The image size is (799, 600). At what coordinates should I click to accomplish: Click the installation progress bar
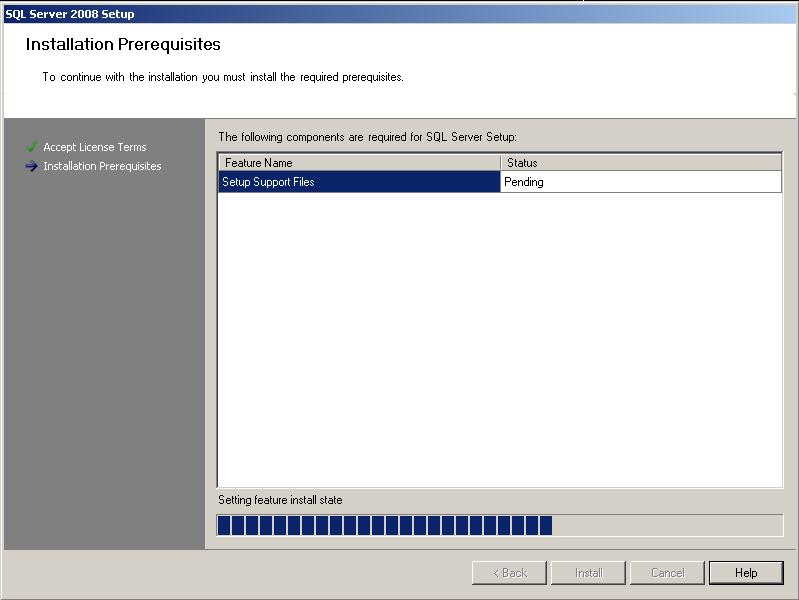pos(500,525)
